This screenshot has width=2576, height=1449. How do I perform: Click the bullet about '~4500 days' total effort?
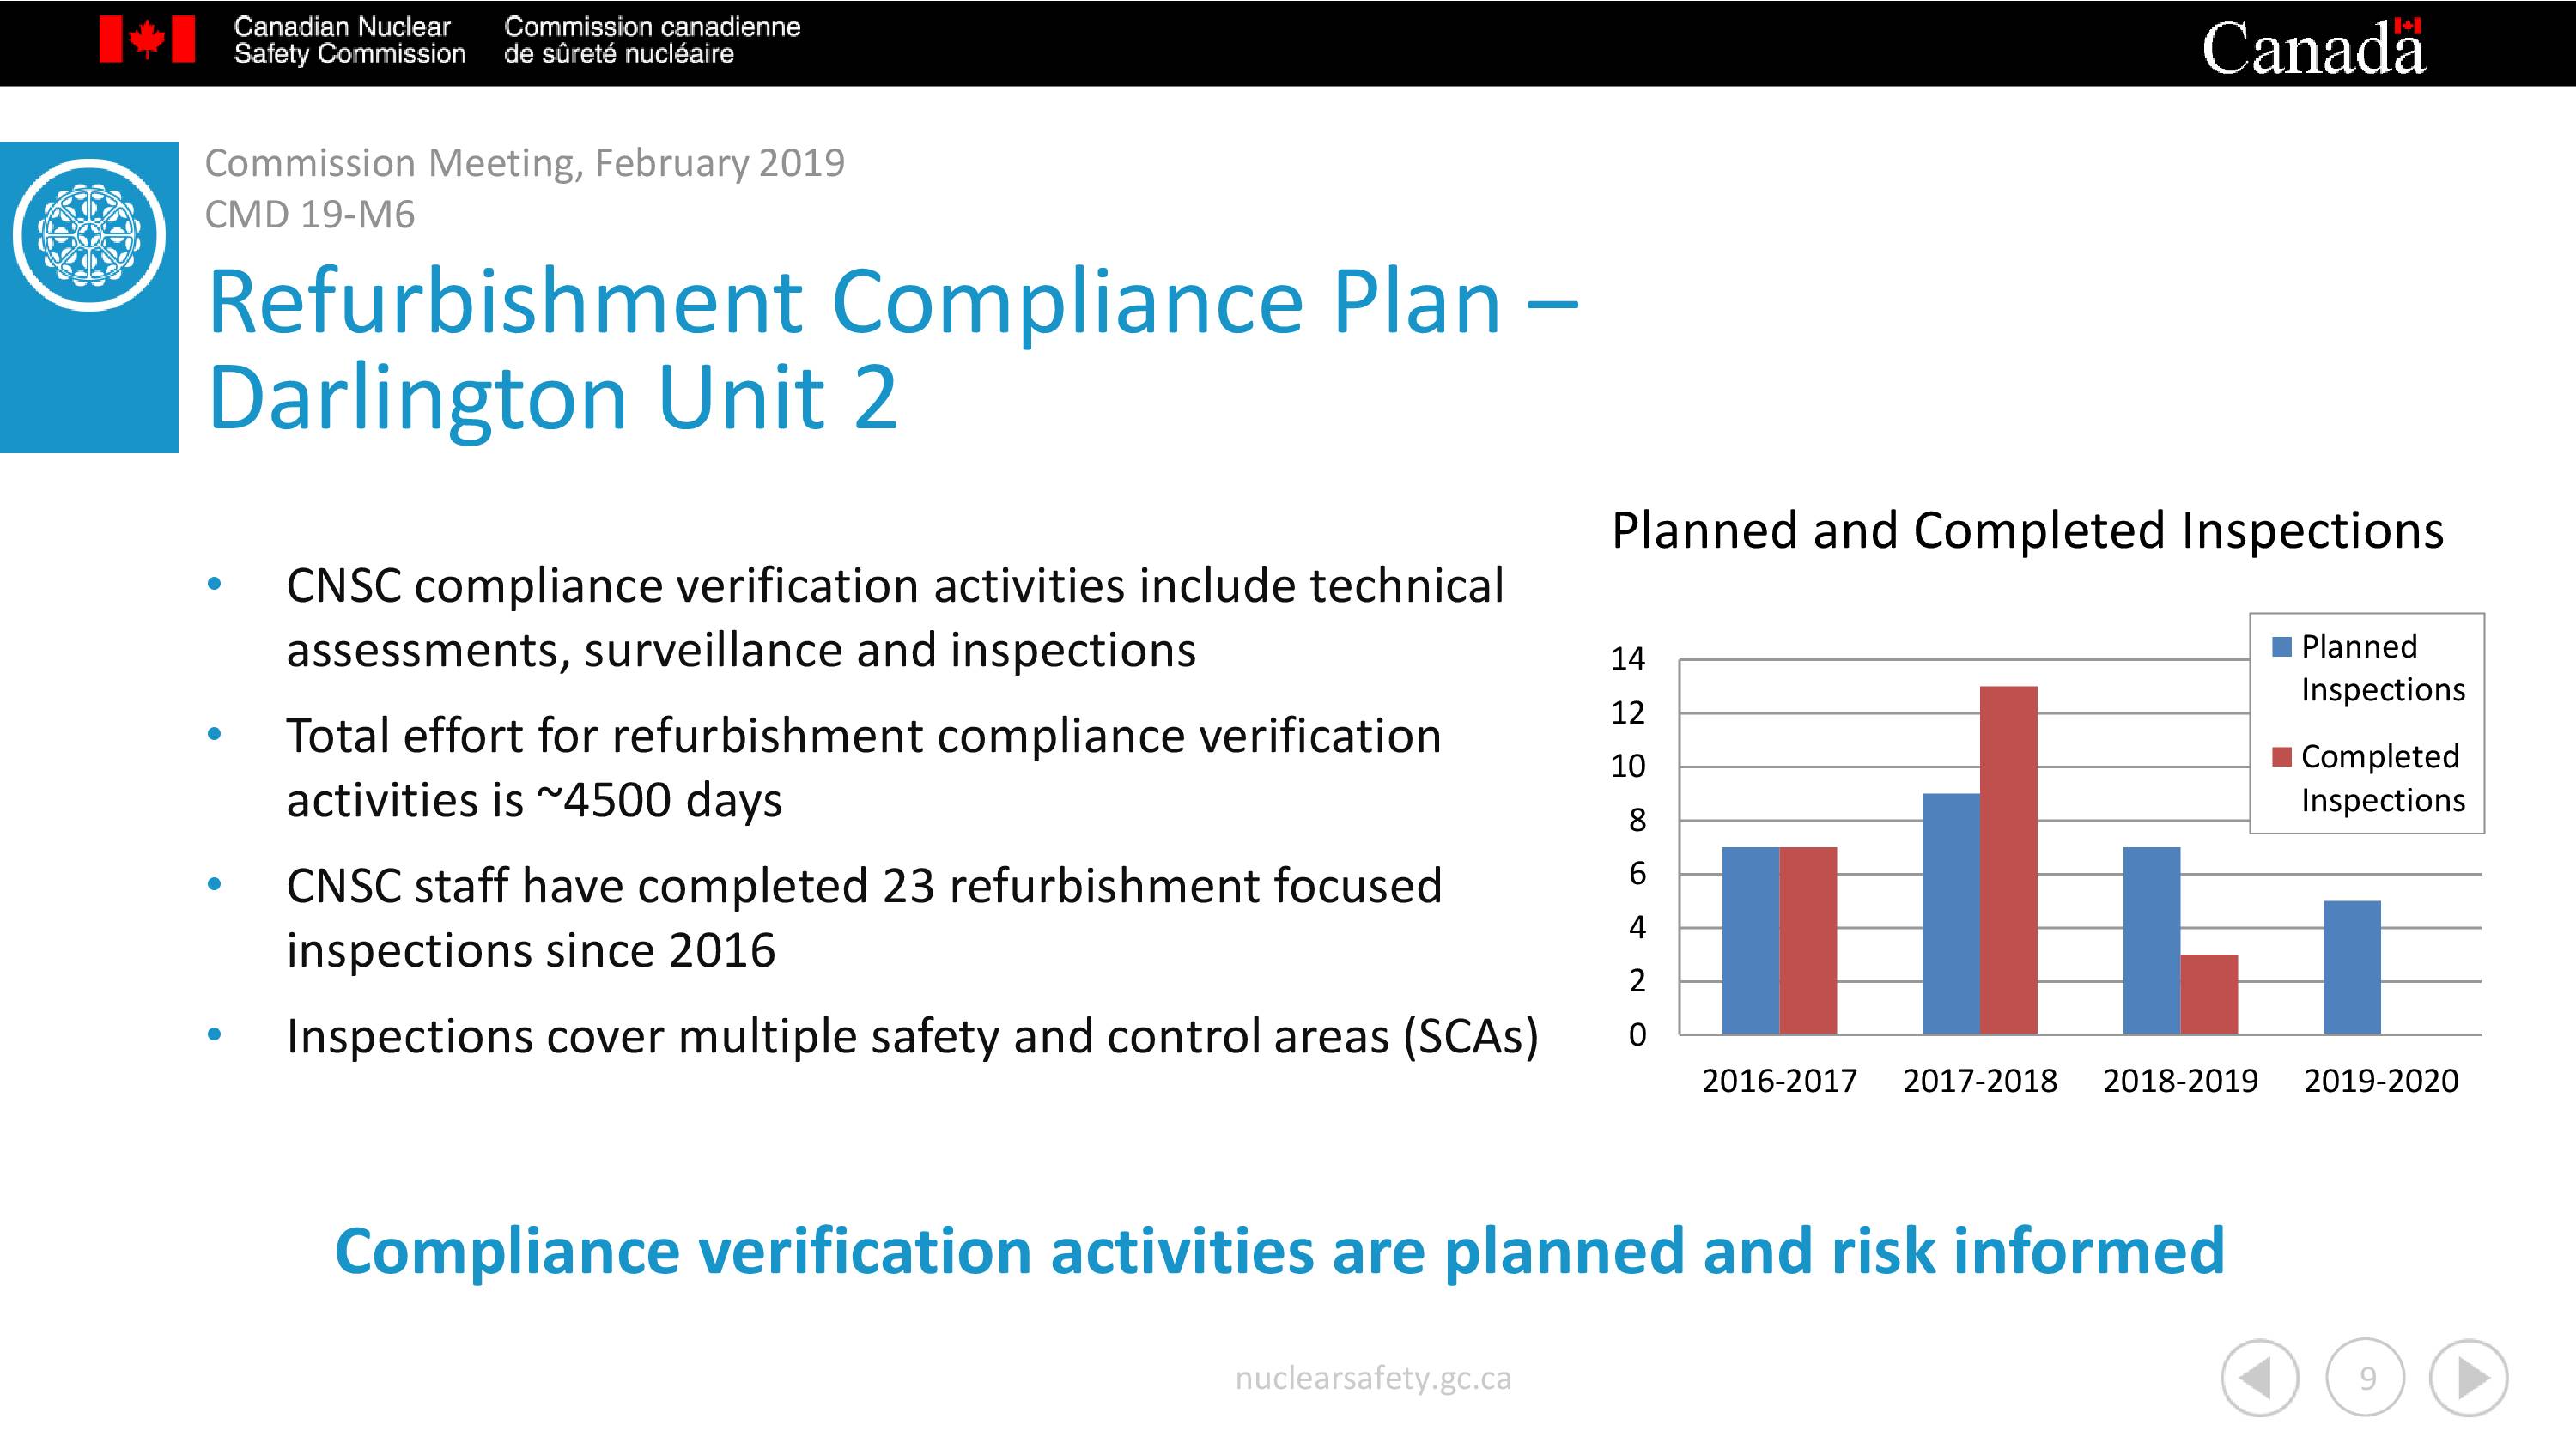pos(864,768)
